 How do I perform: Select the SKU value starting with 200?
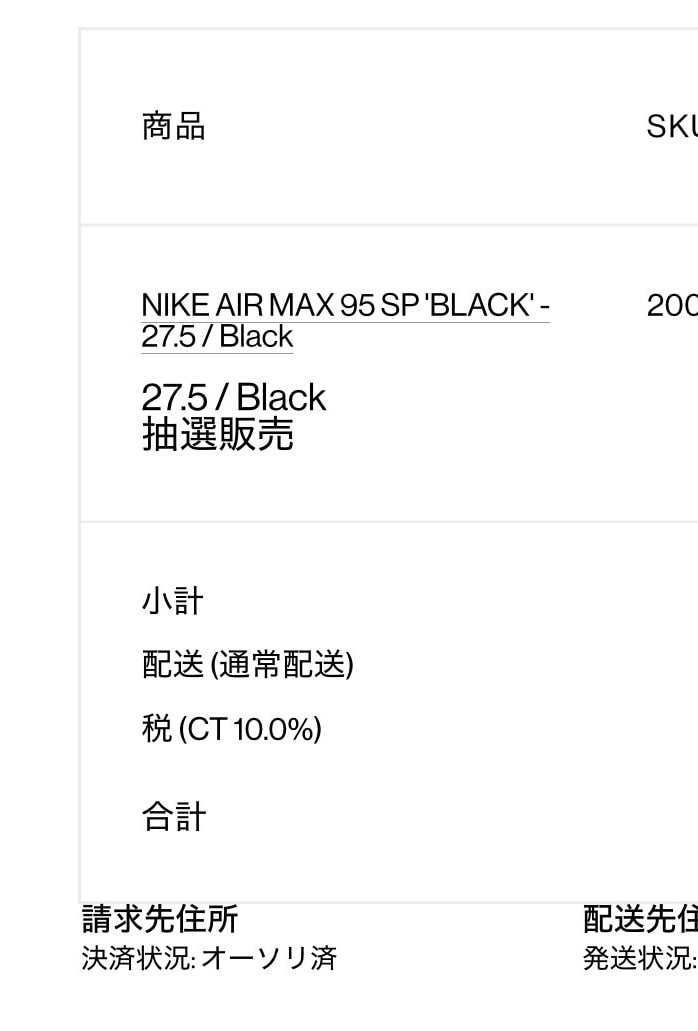tap(675, 305)
